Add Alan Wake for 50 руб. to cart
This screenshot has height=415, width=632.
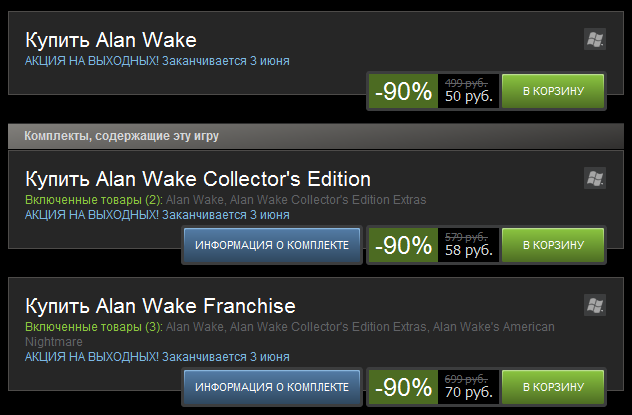tap(553, 91)
